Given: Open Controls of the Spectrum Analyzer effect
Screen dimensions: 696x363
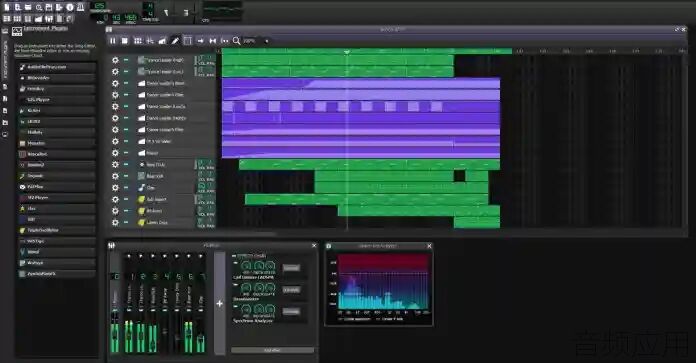Looking at the screenshot, I should [292, 311].
